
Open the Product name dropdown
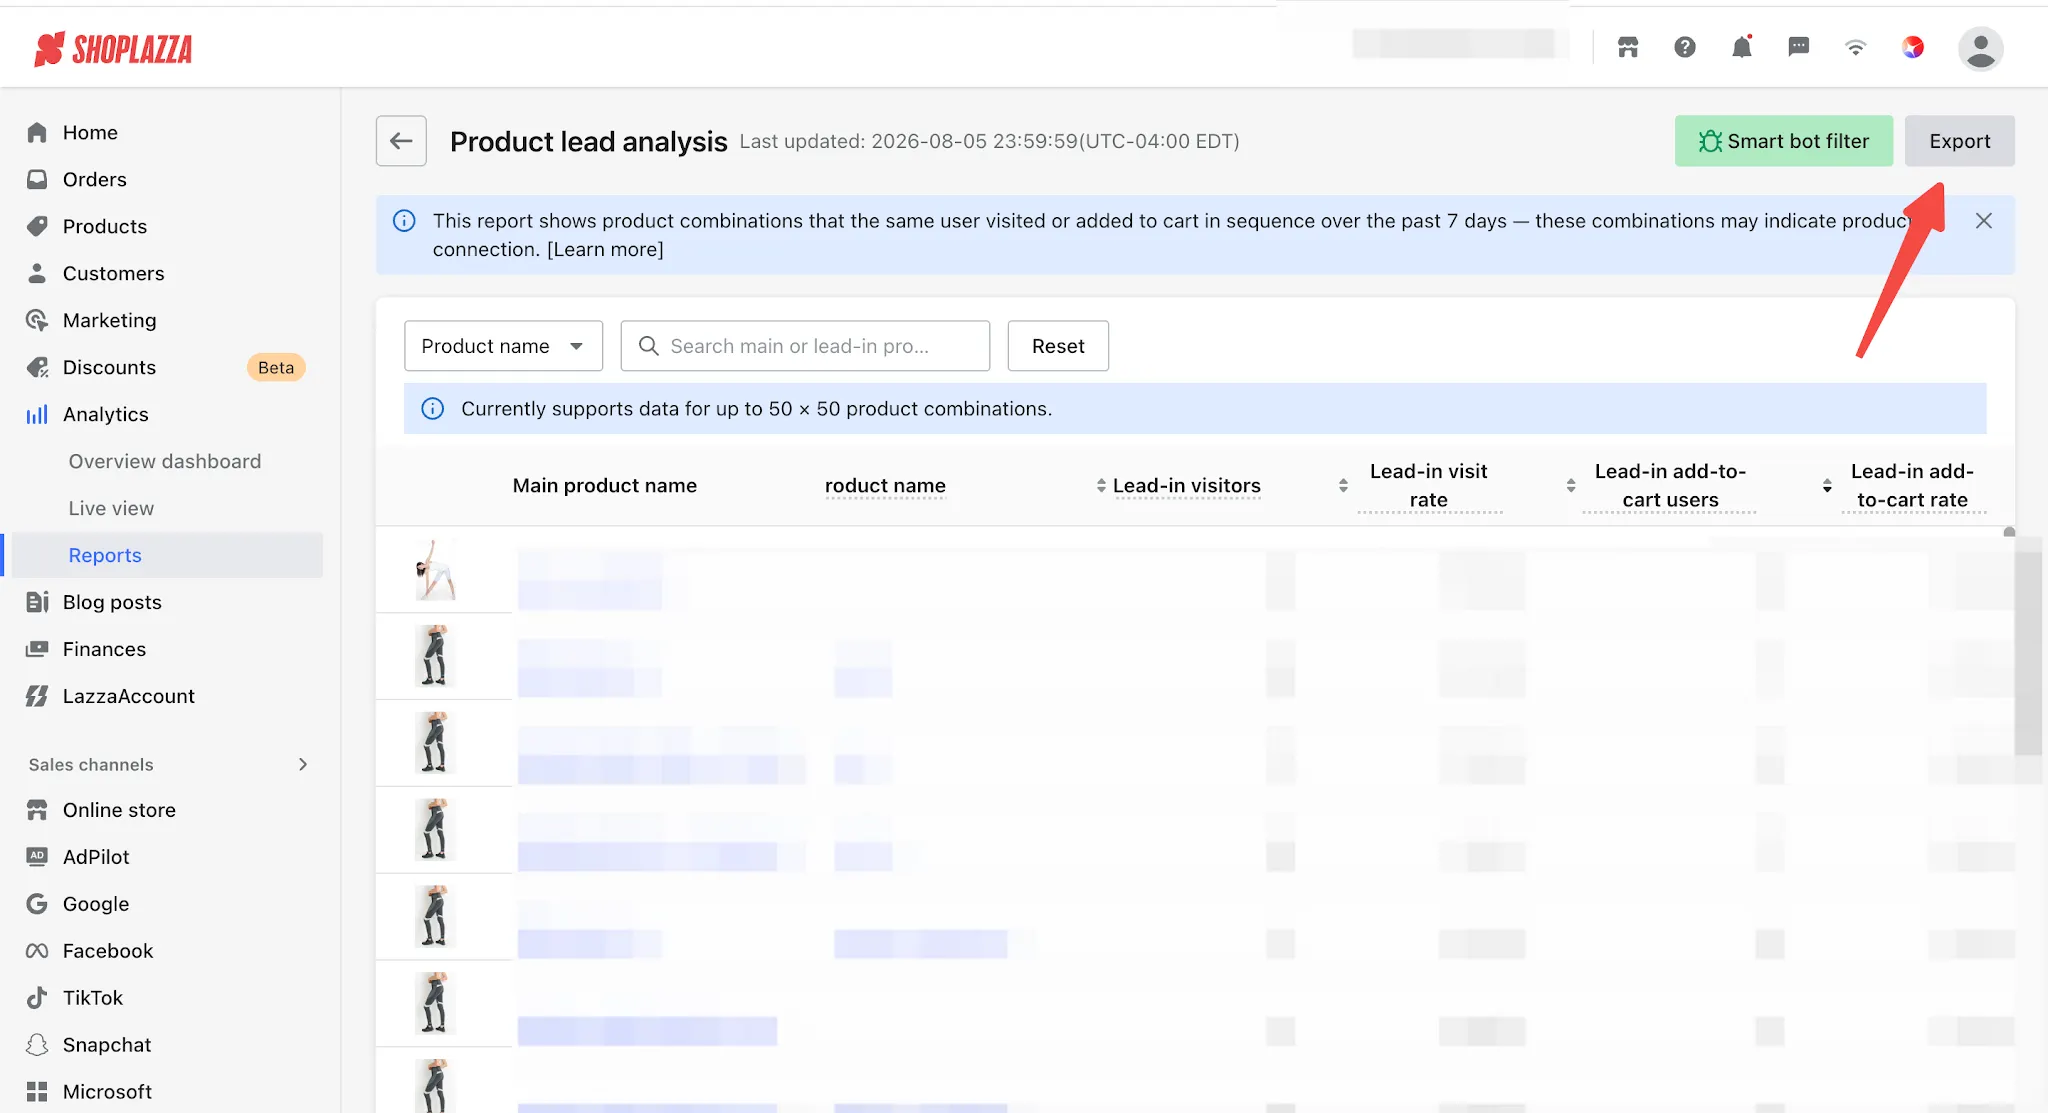pos(503,346)
